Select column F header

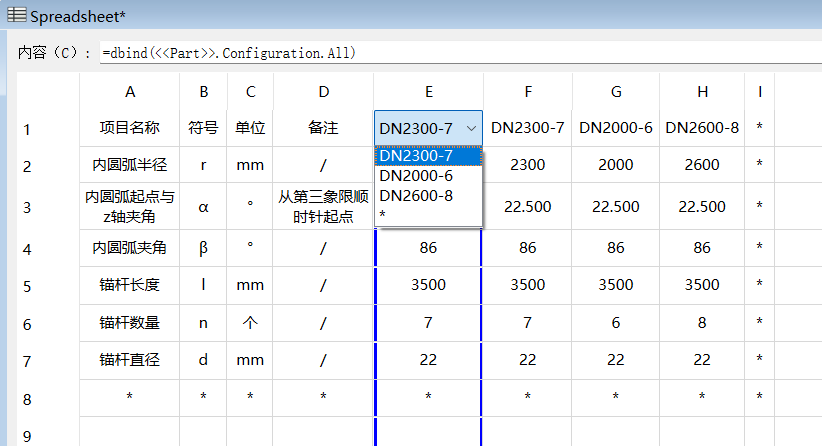coord(528,92)
